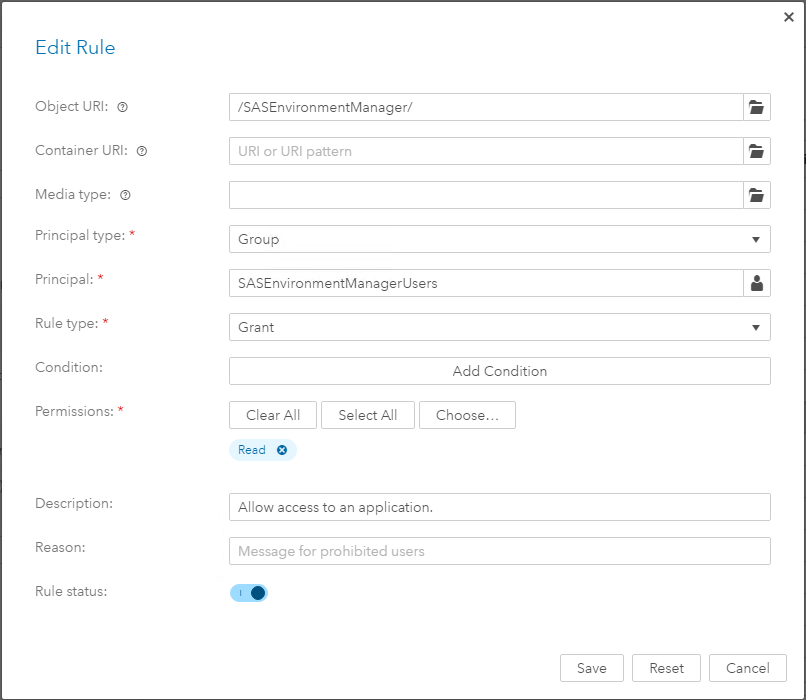The height and width of the screenshot is (700, 806).
Task: Open the Choose permissions dialog
Action: [x=467, y=415]
